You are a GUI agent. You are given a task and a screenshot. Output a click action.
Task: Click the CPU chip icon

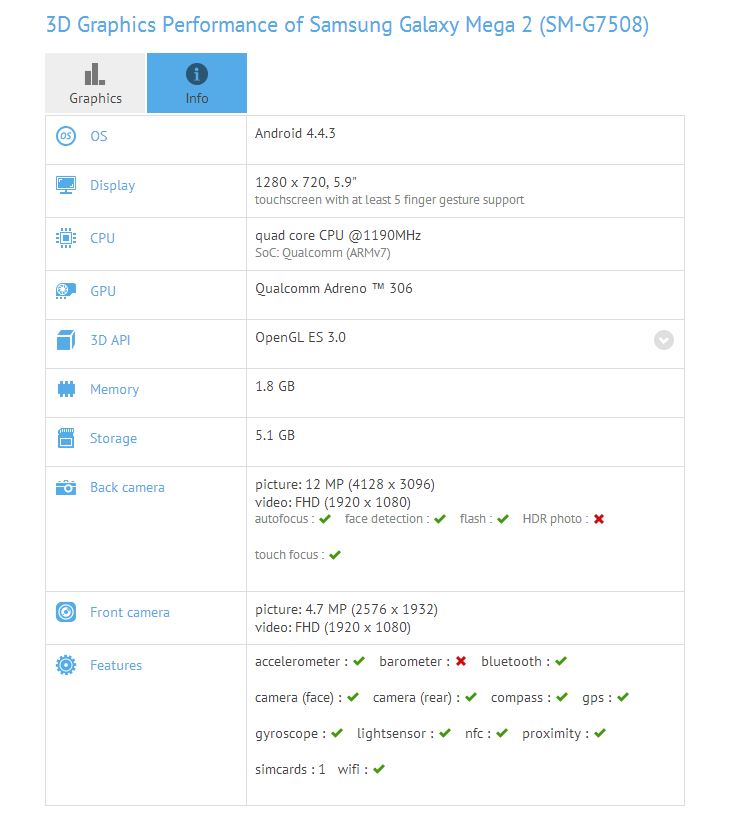pyautogui.click(x=66, y=238)
